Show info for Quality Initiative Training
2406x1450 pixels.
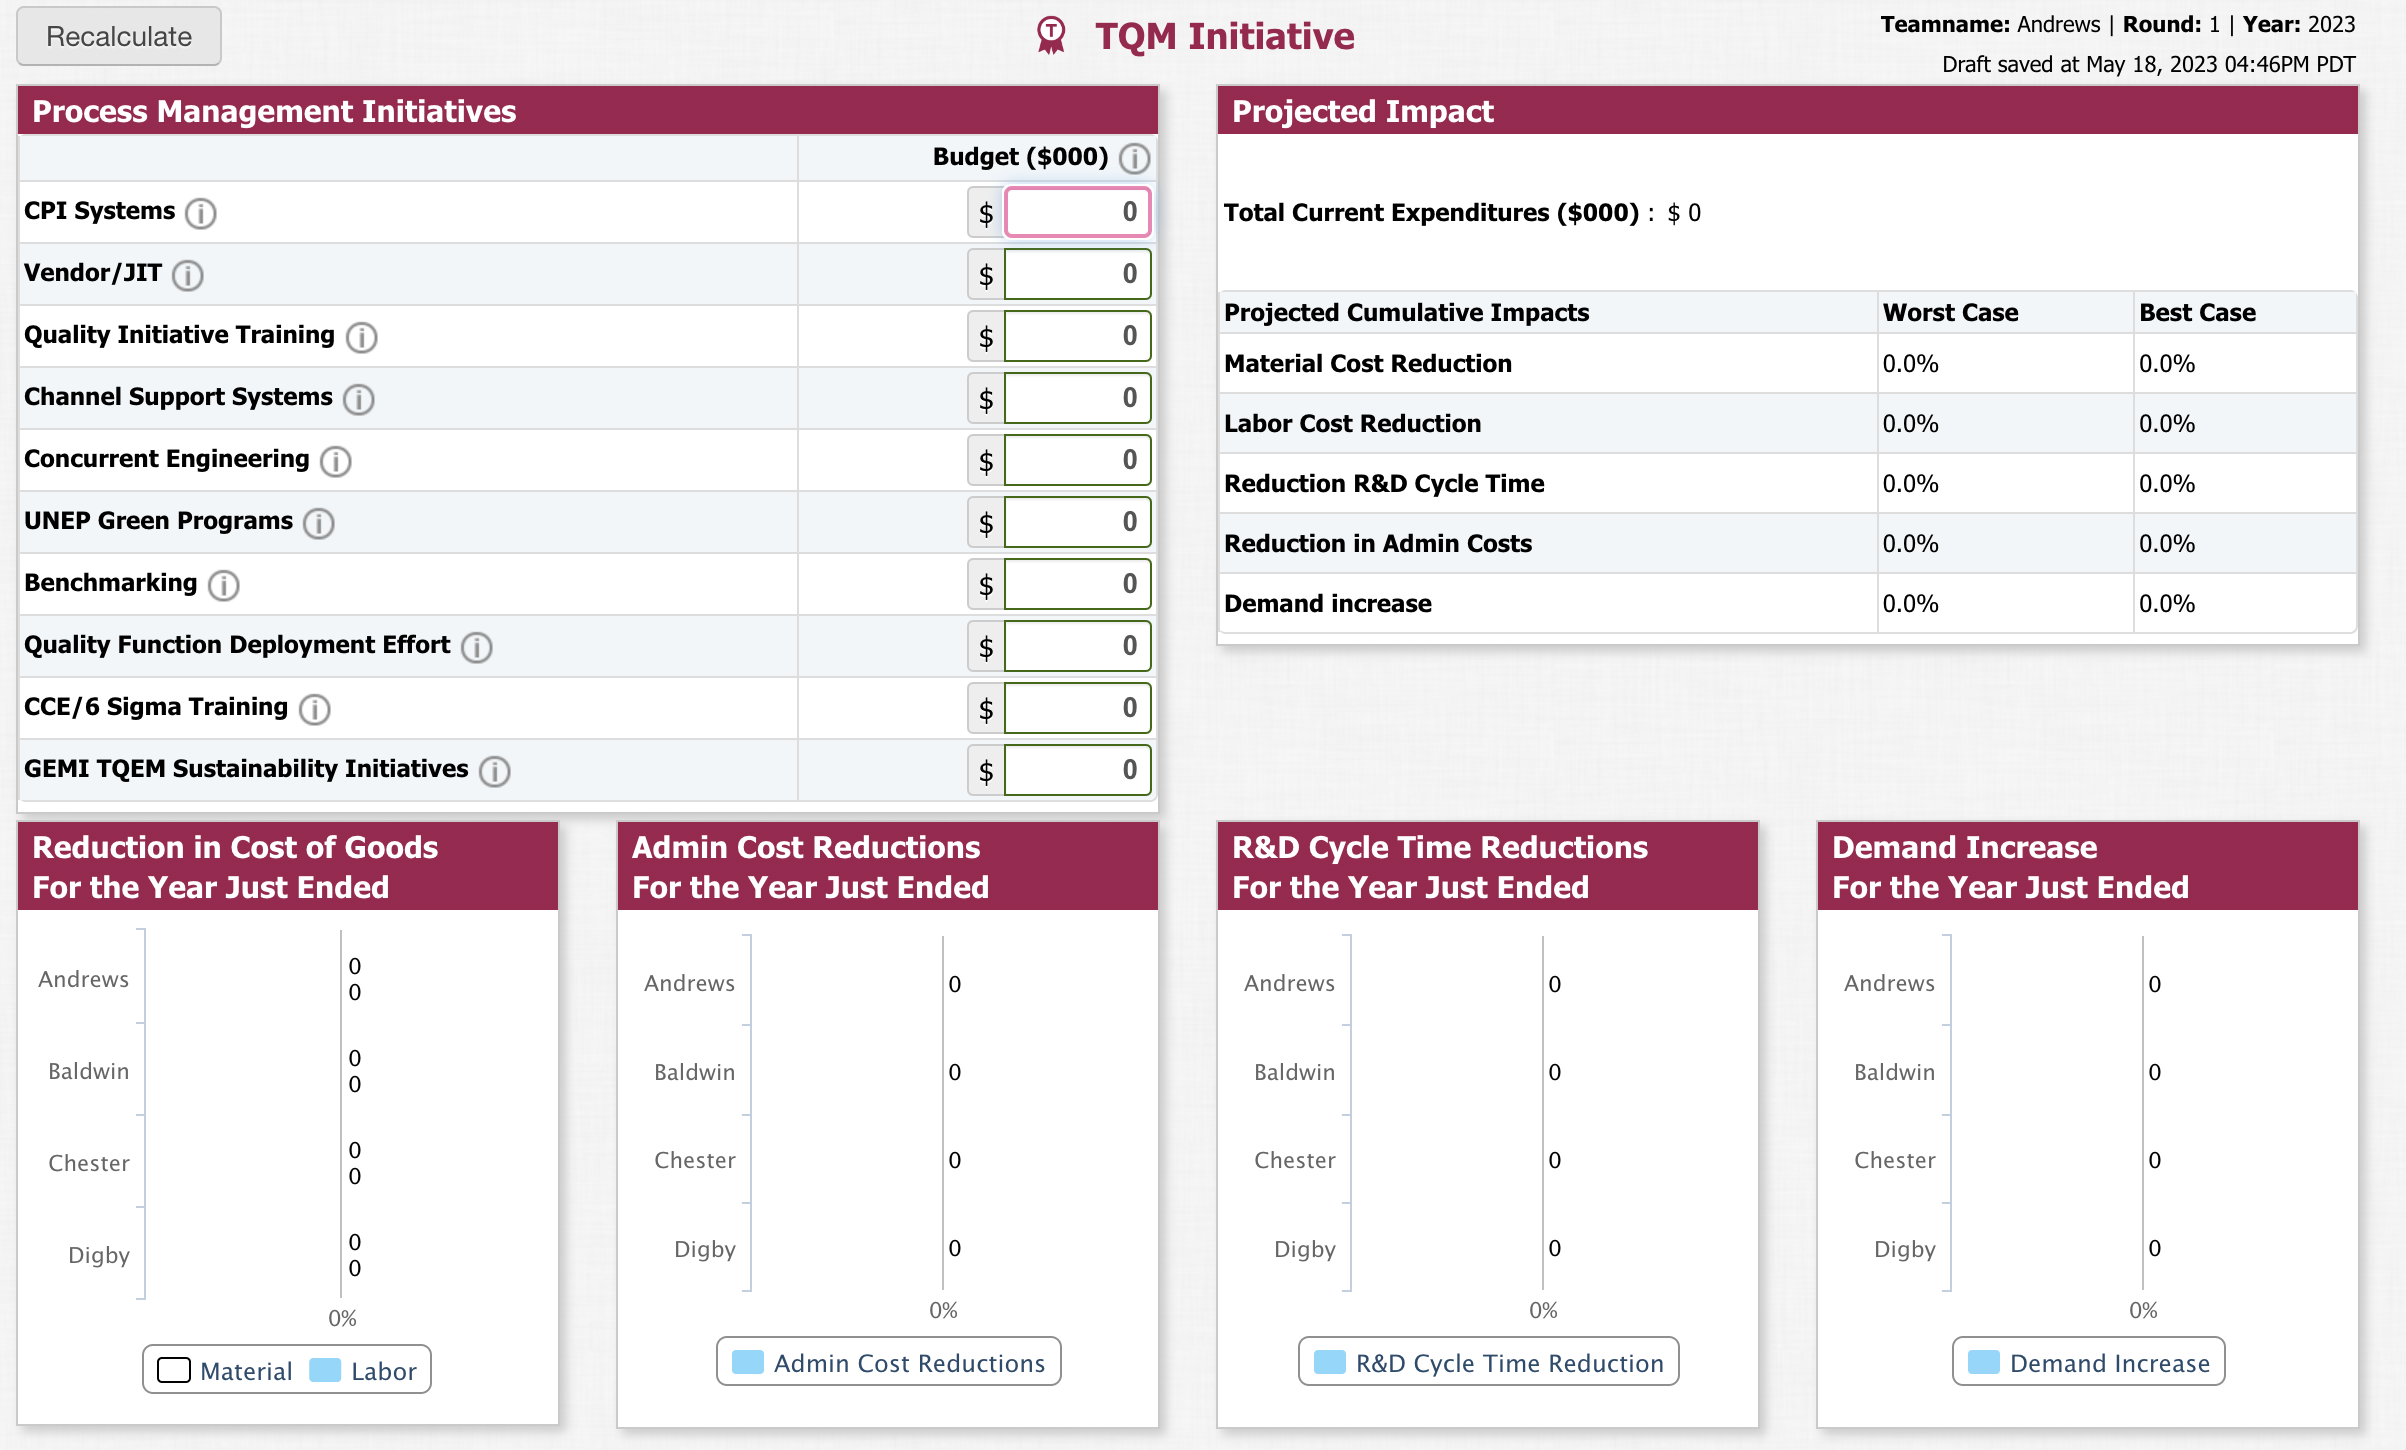tap(362, 337)
